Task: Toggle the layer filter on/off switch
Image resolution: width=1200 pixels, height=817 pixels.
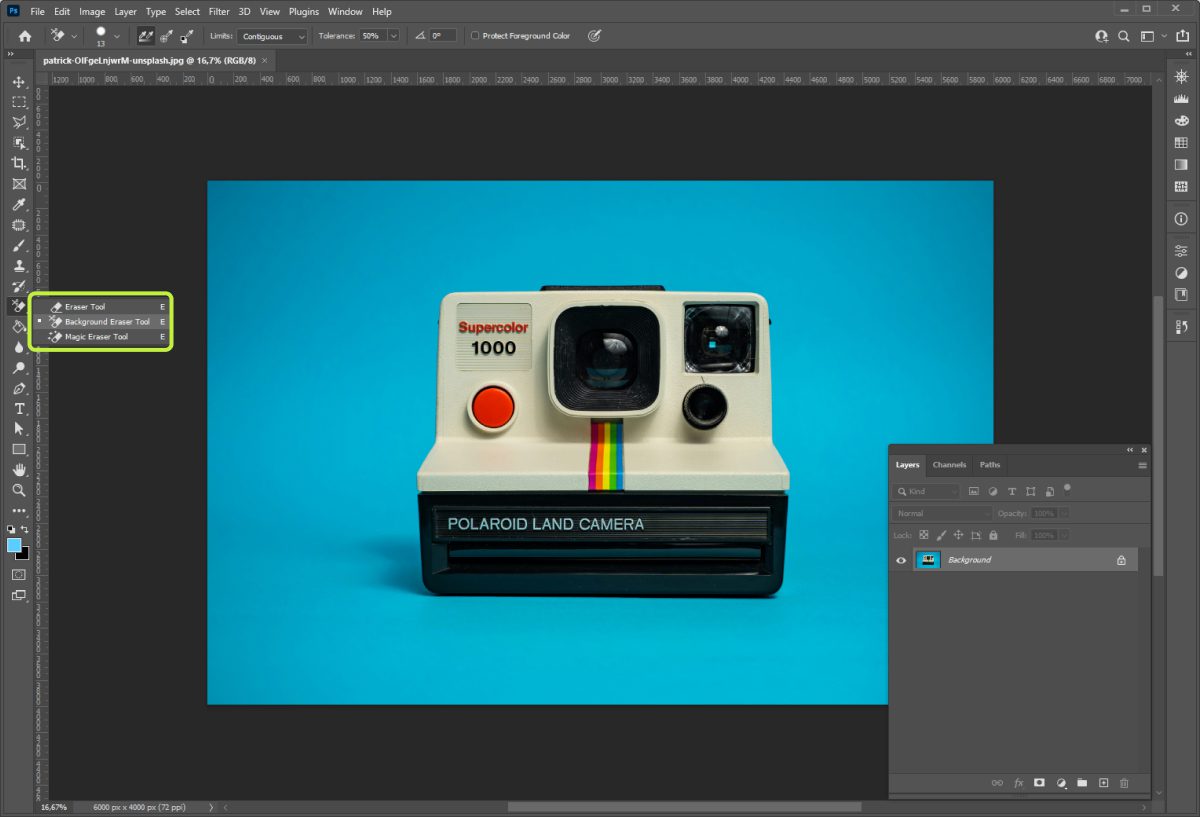Action: [x=1067, y=489]
